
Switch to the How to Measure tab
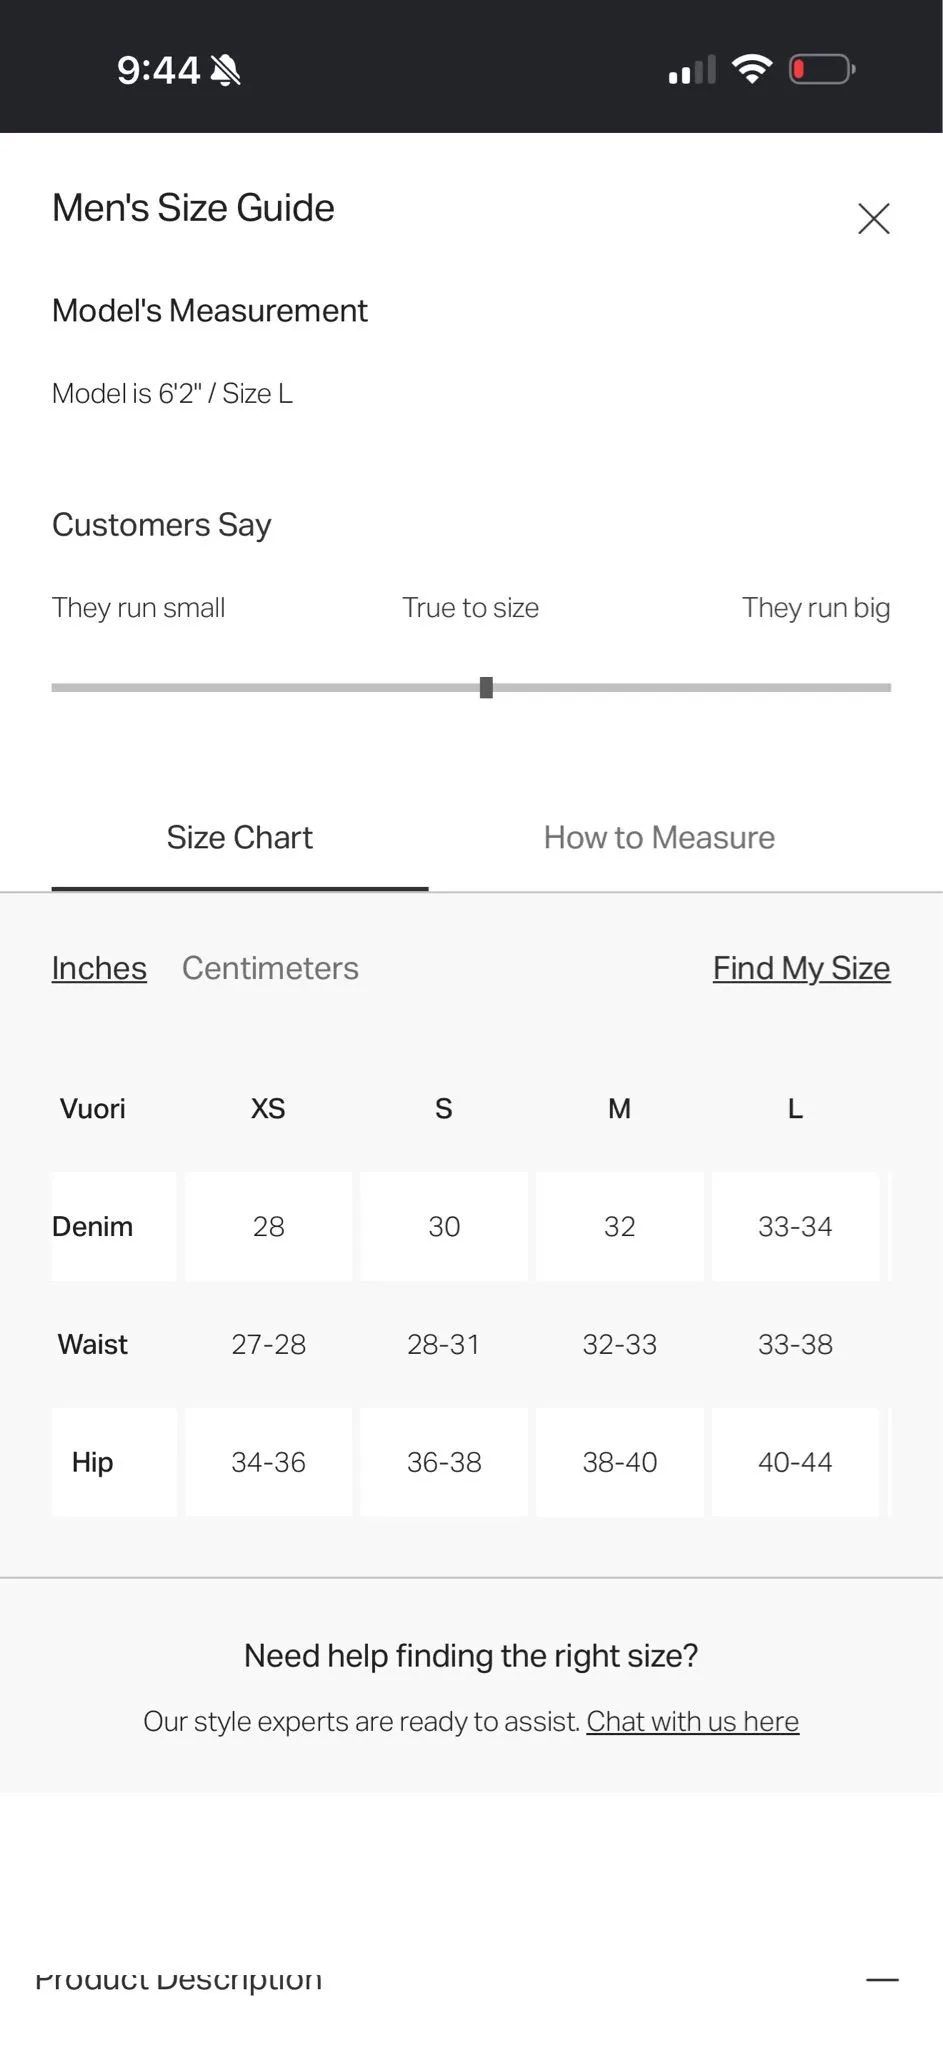(659, 837)
